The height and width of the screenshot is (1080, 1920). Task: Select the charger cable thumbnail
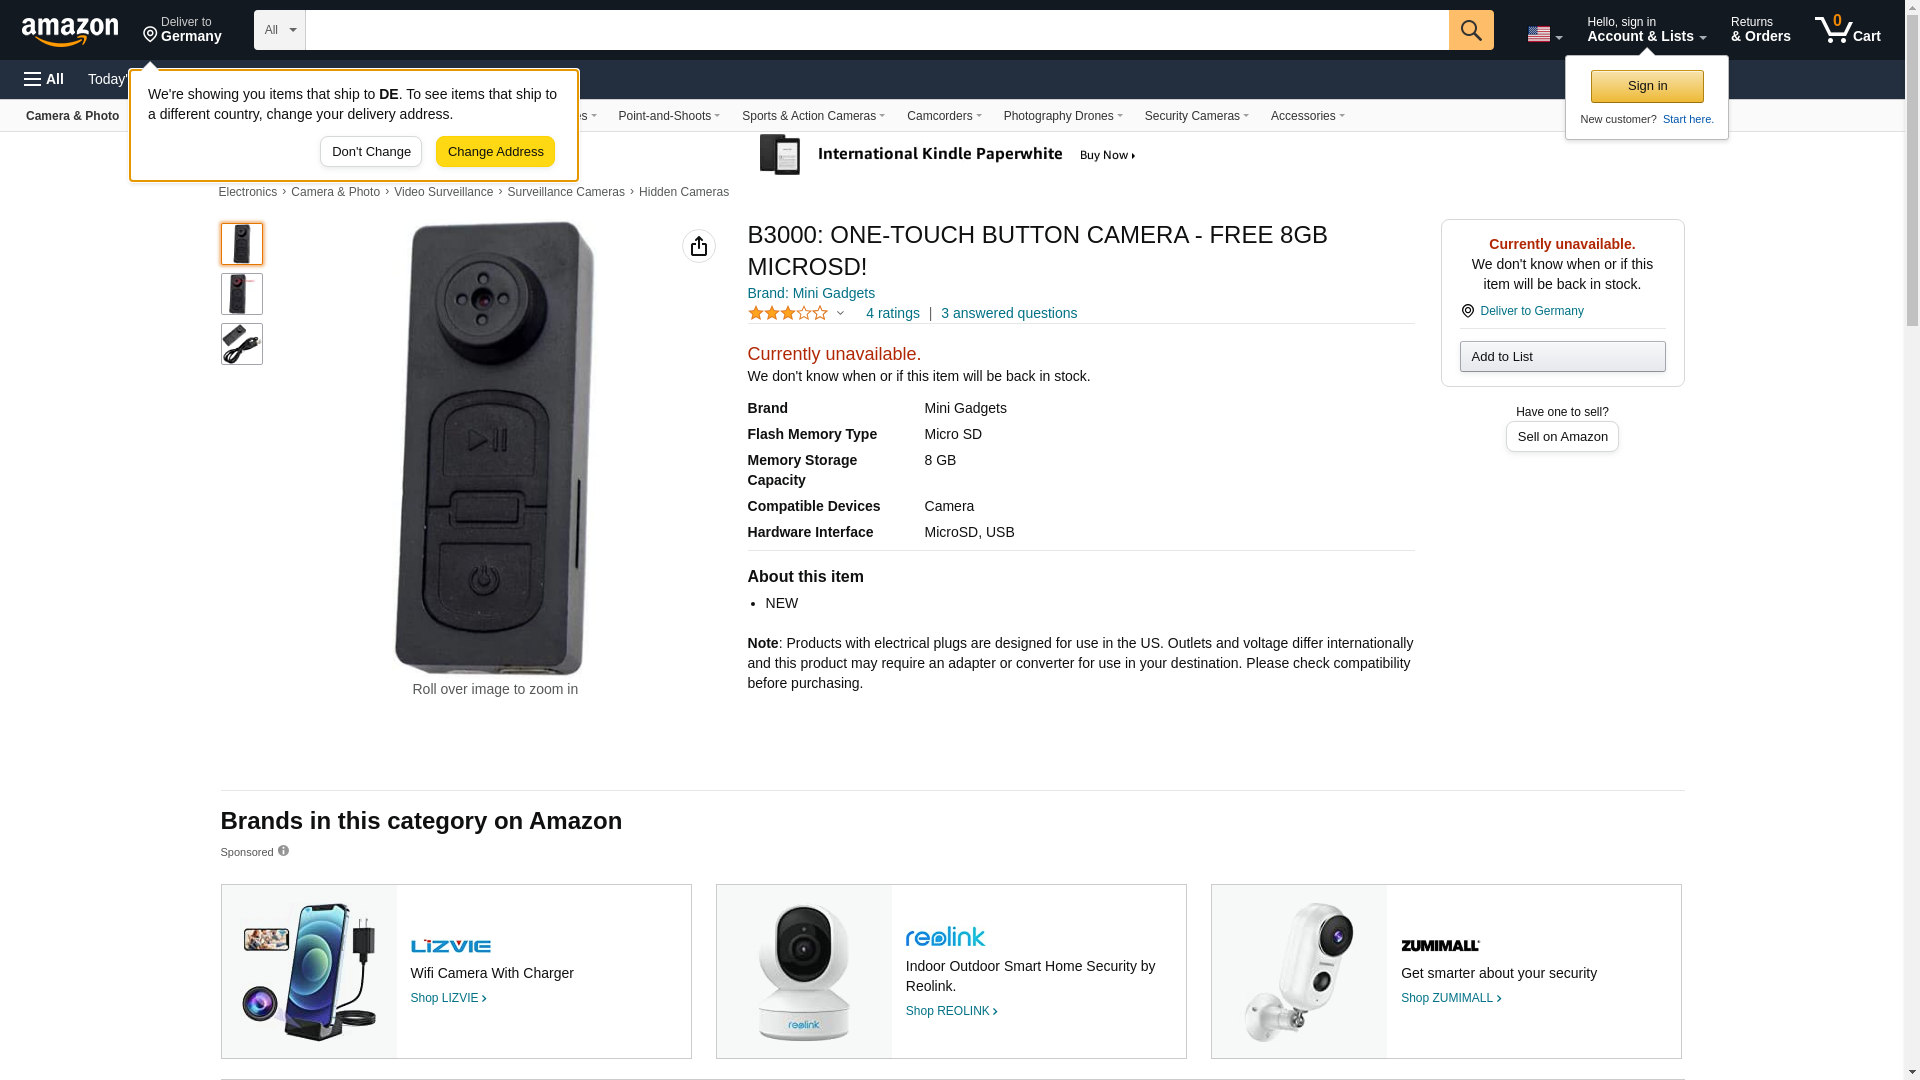click(242, 344)
